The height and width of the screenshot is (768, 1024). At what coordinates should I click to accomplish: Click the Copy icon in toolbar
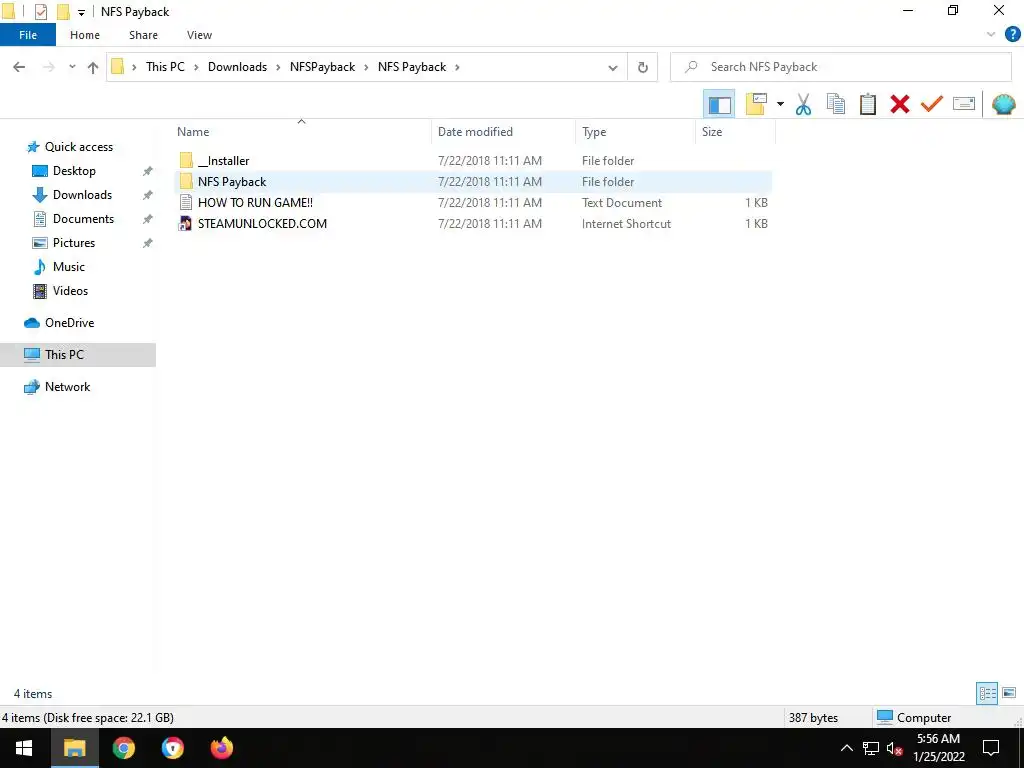coord(835,104)
